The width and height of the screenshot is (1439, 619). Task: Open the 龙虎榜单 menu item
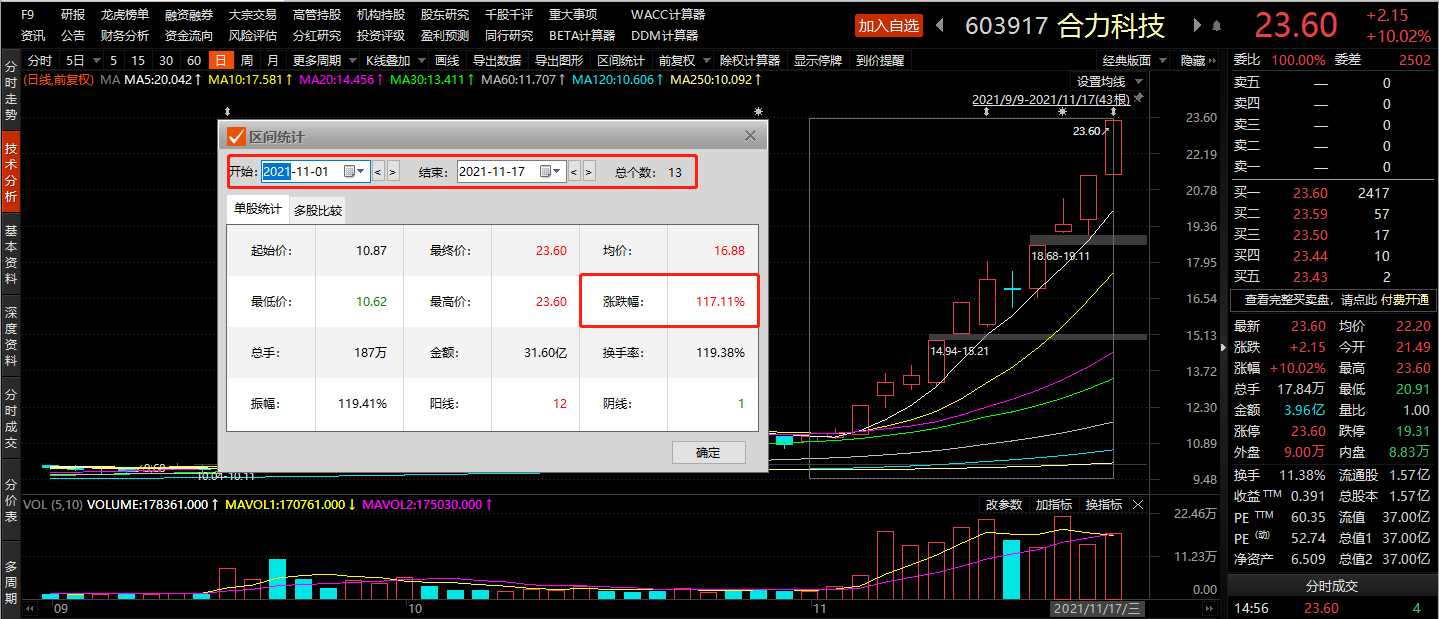pyautogui.click(x=125, y=15)
